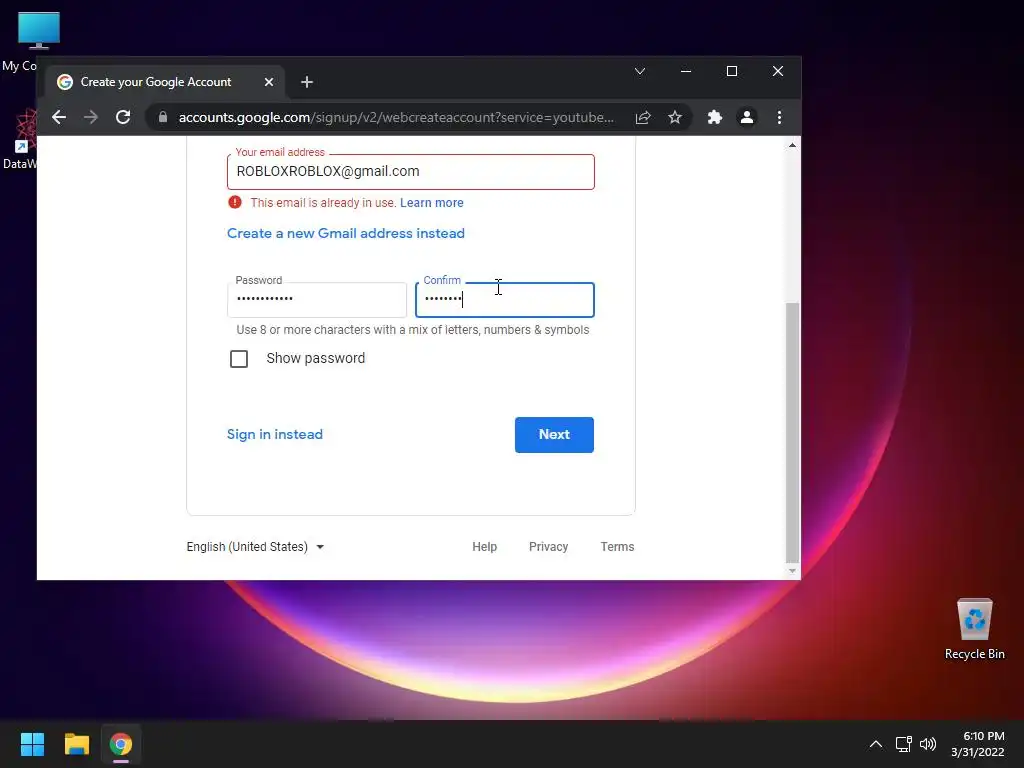
Task: Reload the Google signup page
Action: tap(123, 118)
